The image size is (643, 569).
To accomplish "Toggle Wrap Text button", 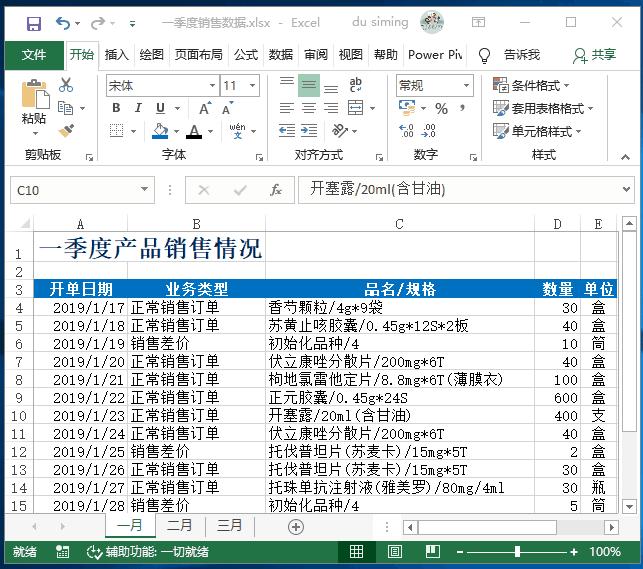I will (x=355, y=85).
